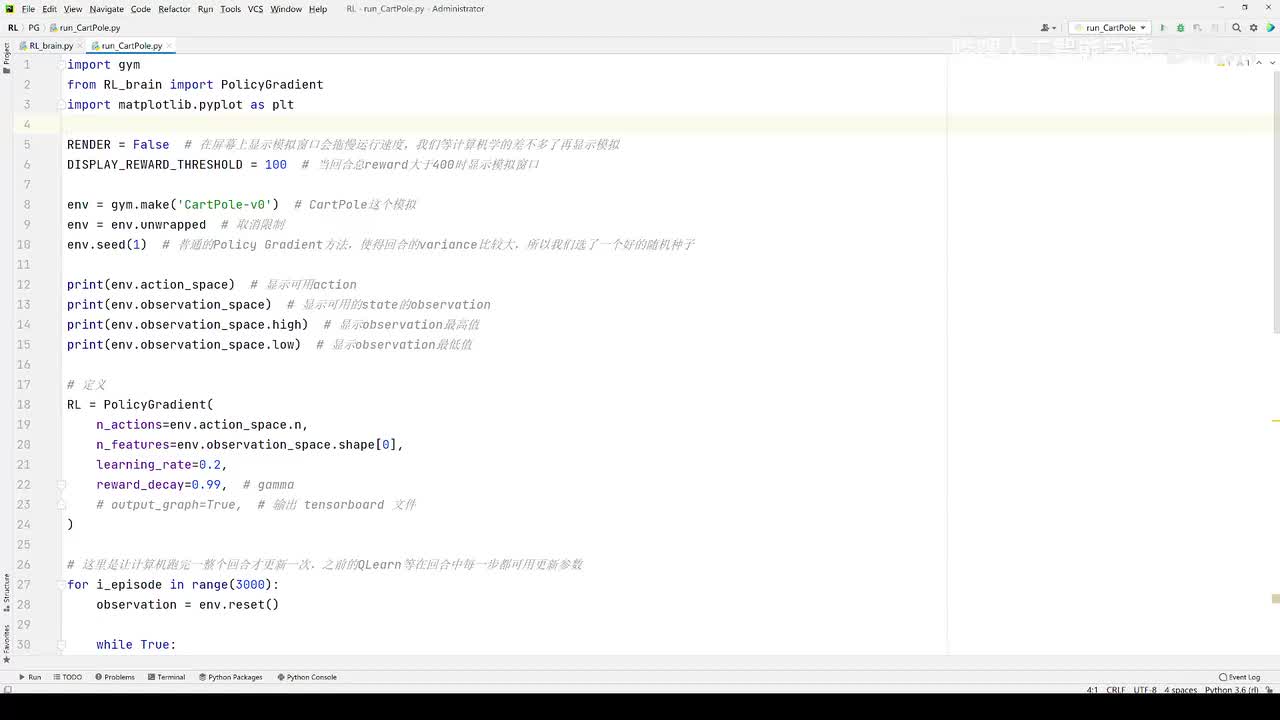Image resolution: width=1280 pixels, height=720 pixels.
Task: Open the Code menu
Action: 141,9
